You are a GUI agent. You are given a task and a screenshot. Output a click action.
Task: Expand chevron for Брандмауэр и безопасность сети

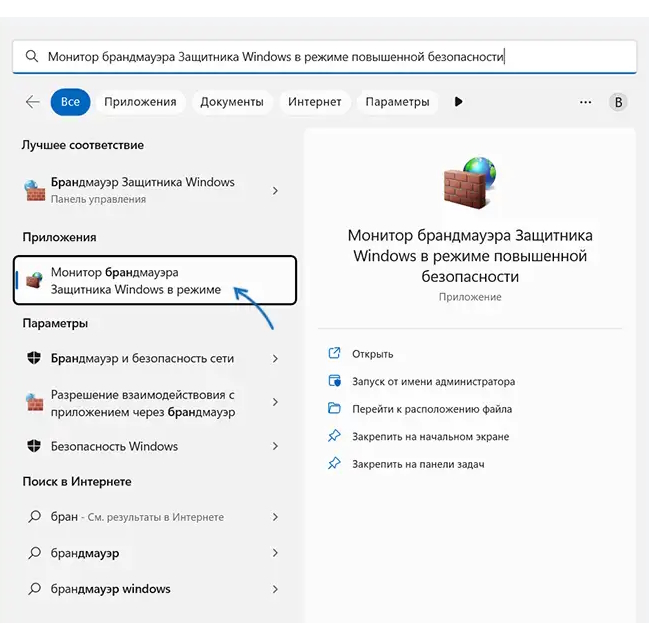[275, 359]
